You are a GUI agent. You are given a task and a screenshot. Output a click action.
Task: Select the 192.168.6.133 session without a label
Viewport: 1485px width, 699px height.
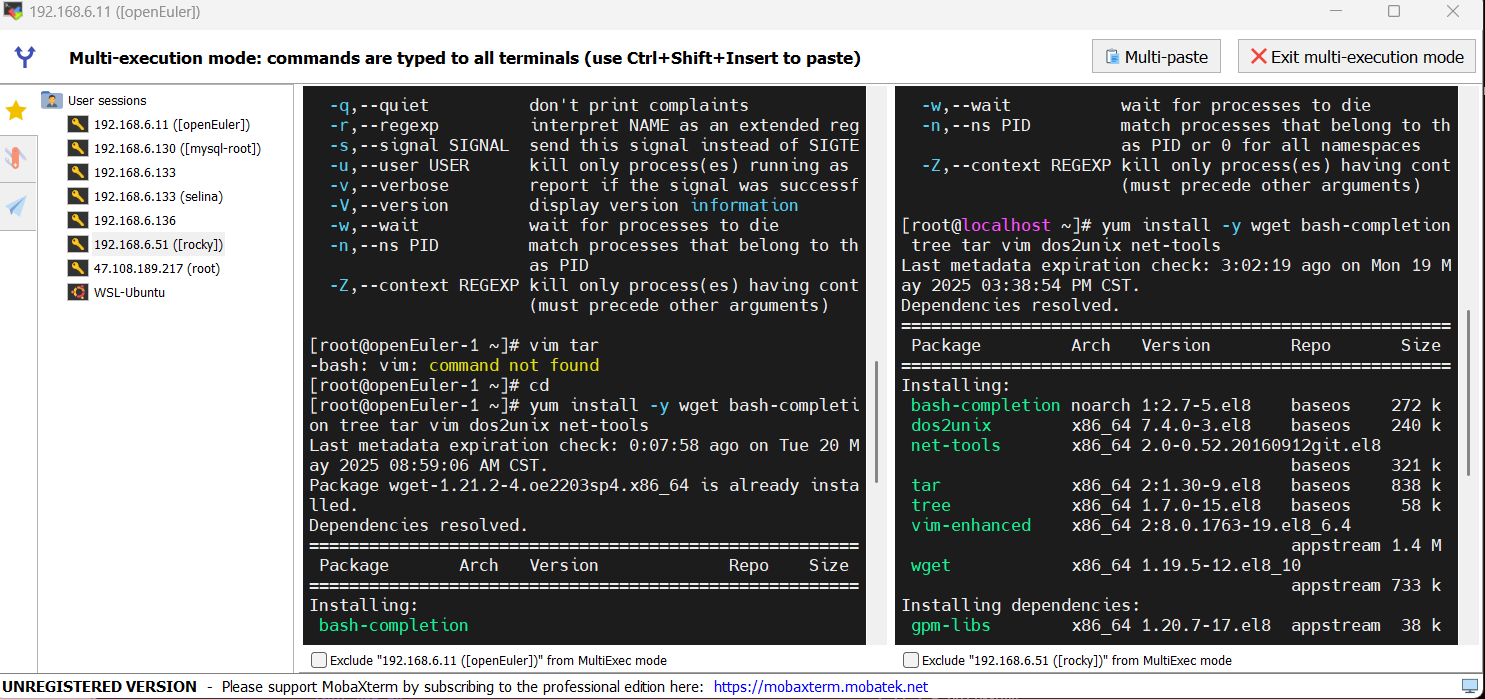pyautogui.click(x=135, y=172)
